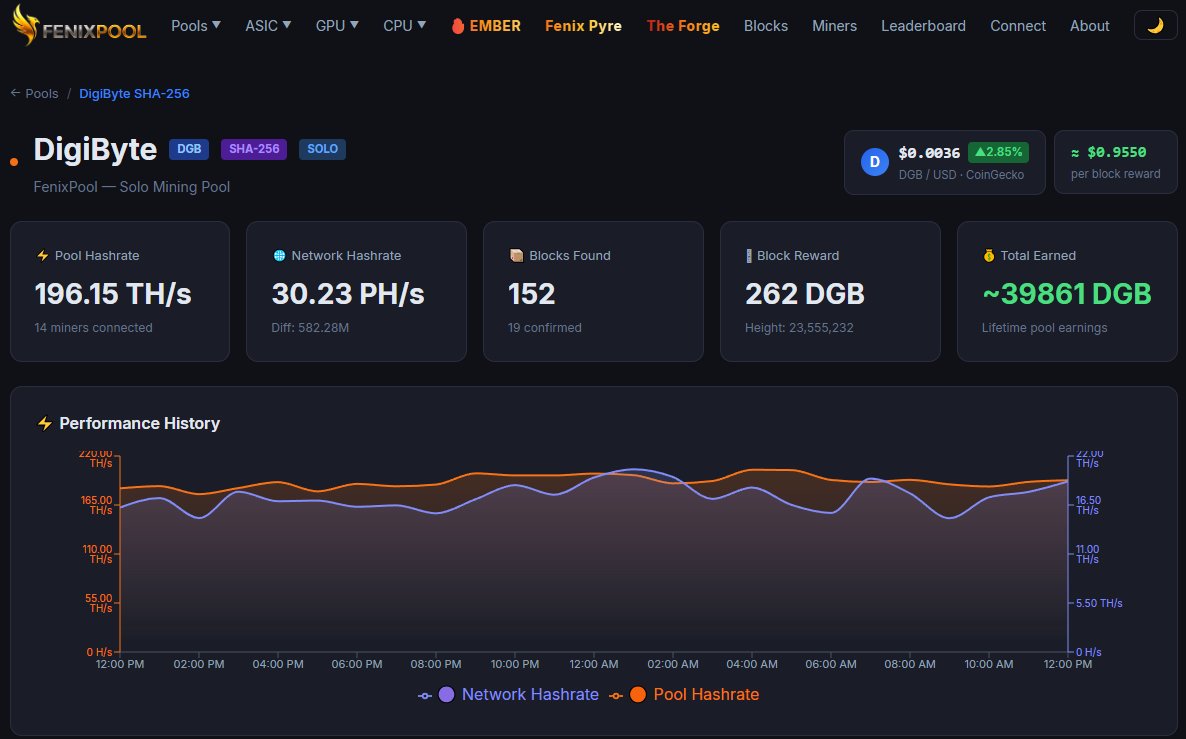Click the back arrow icon before Pools
1186x739 pixels.
(x=15, y=92)
